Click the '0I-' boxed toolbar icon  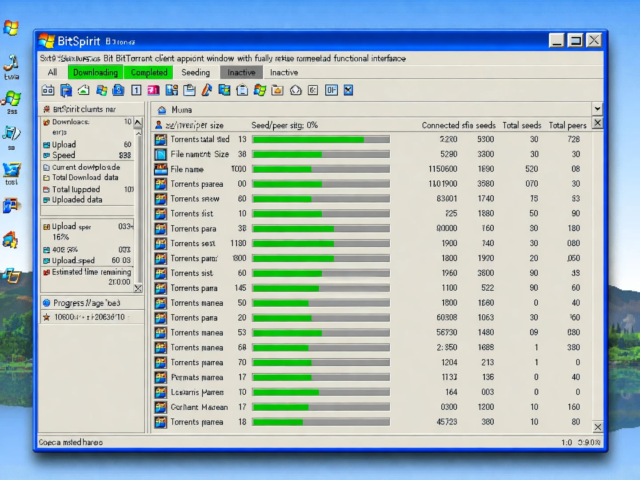click(331, 90)
